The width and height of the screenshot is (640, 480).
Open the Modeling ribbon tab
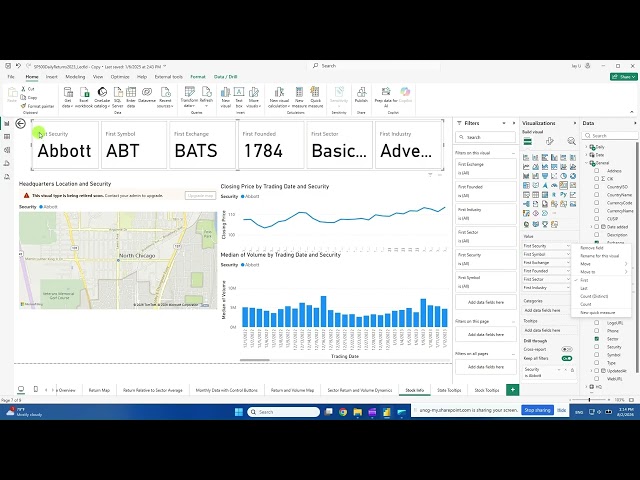pyautogui.click(x=75, y=77)
